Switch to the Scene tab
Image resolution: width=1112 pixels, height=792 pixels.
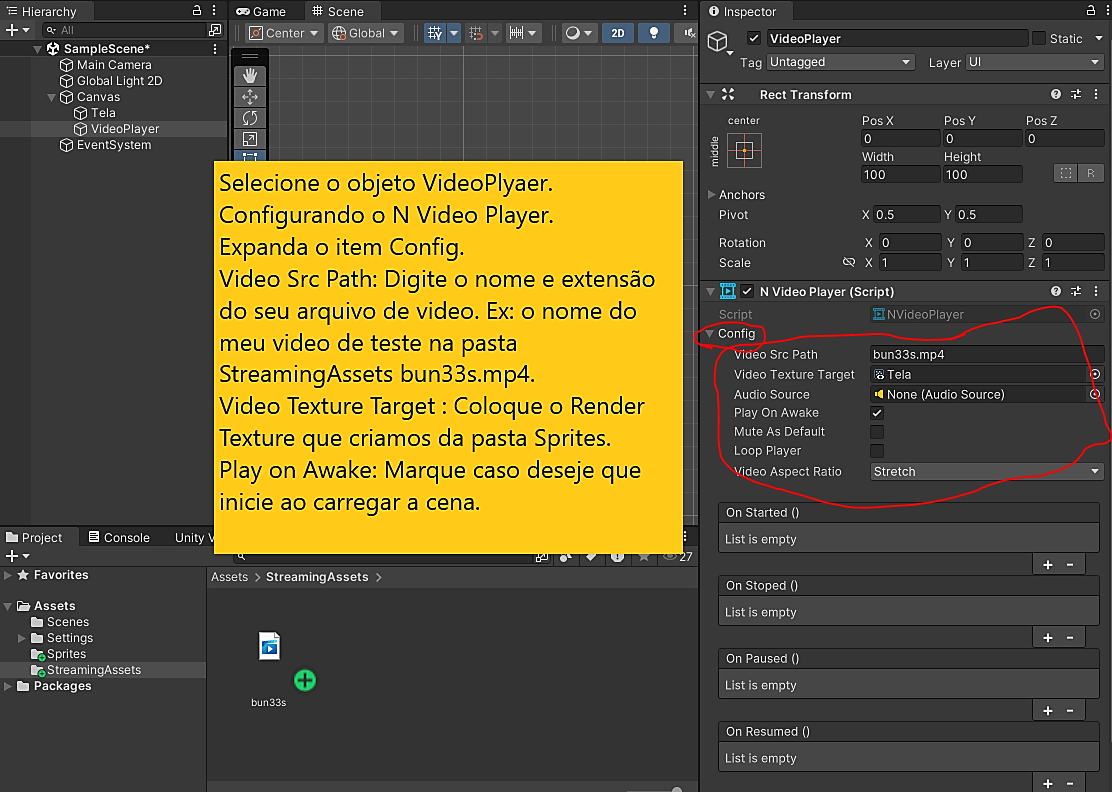click(x=338, y=11)
